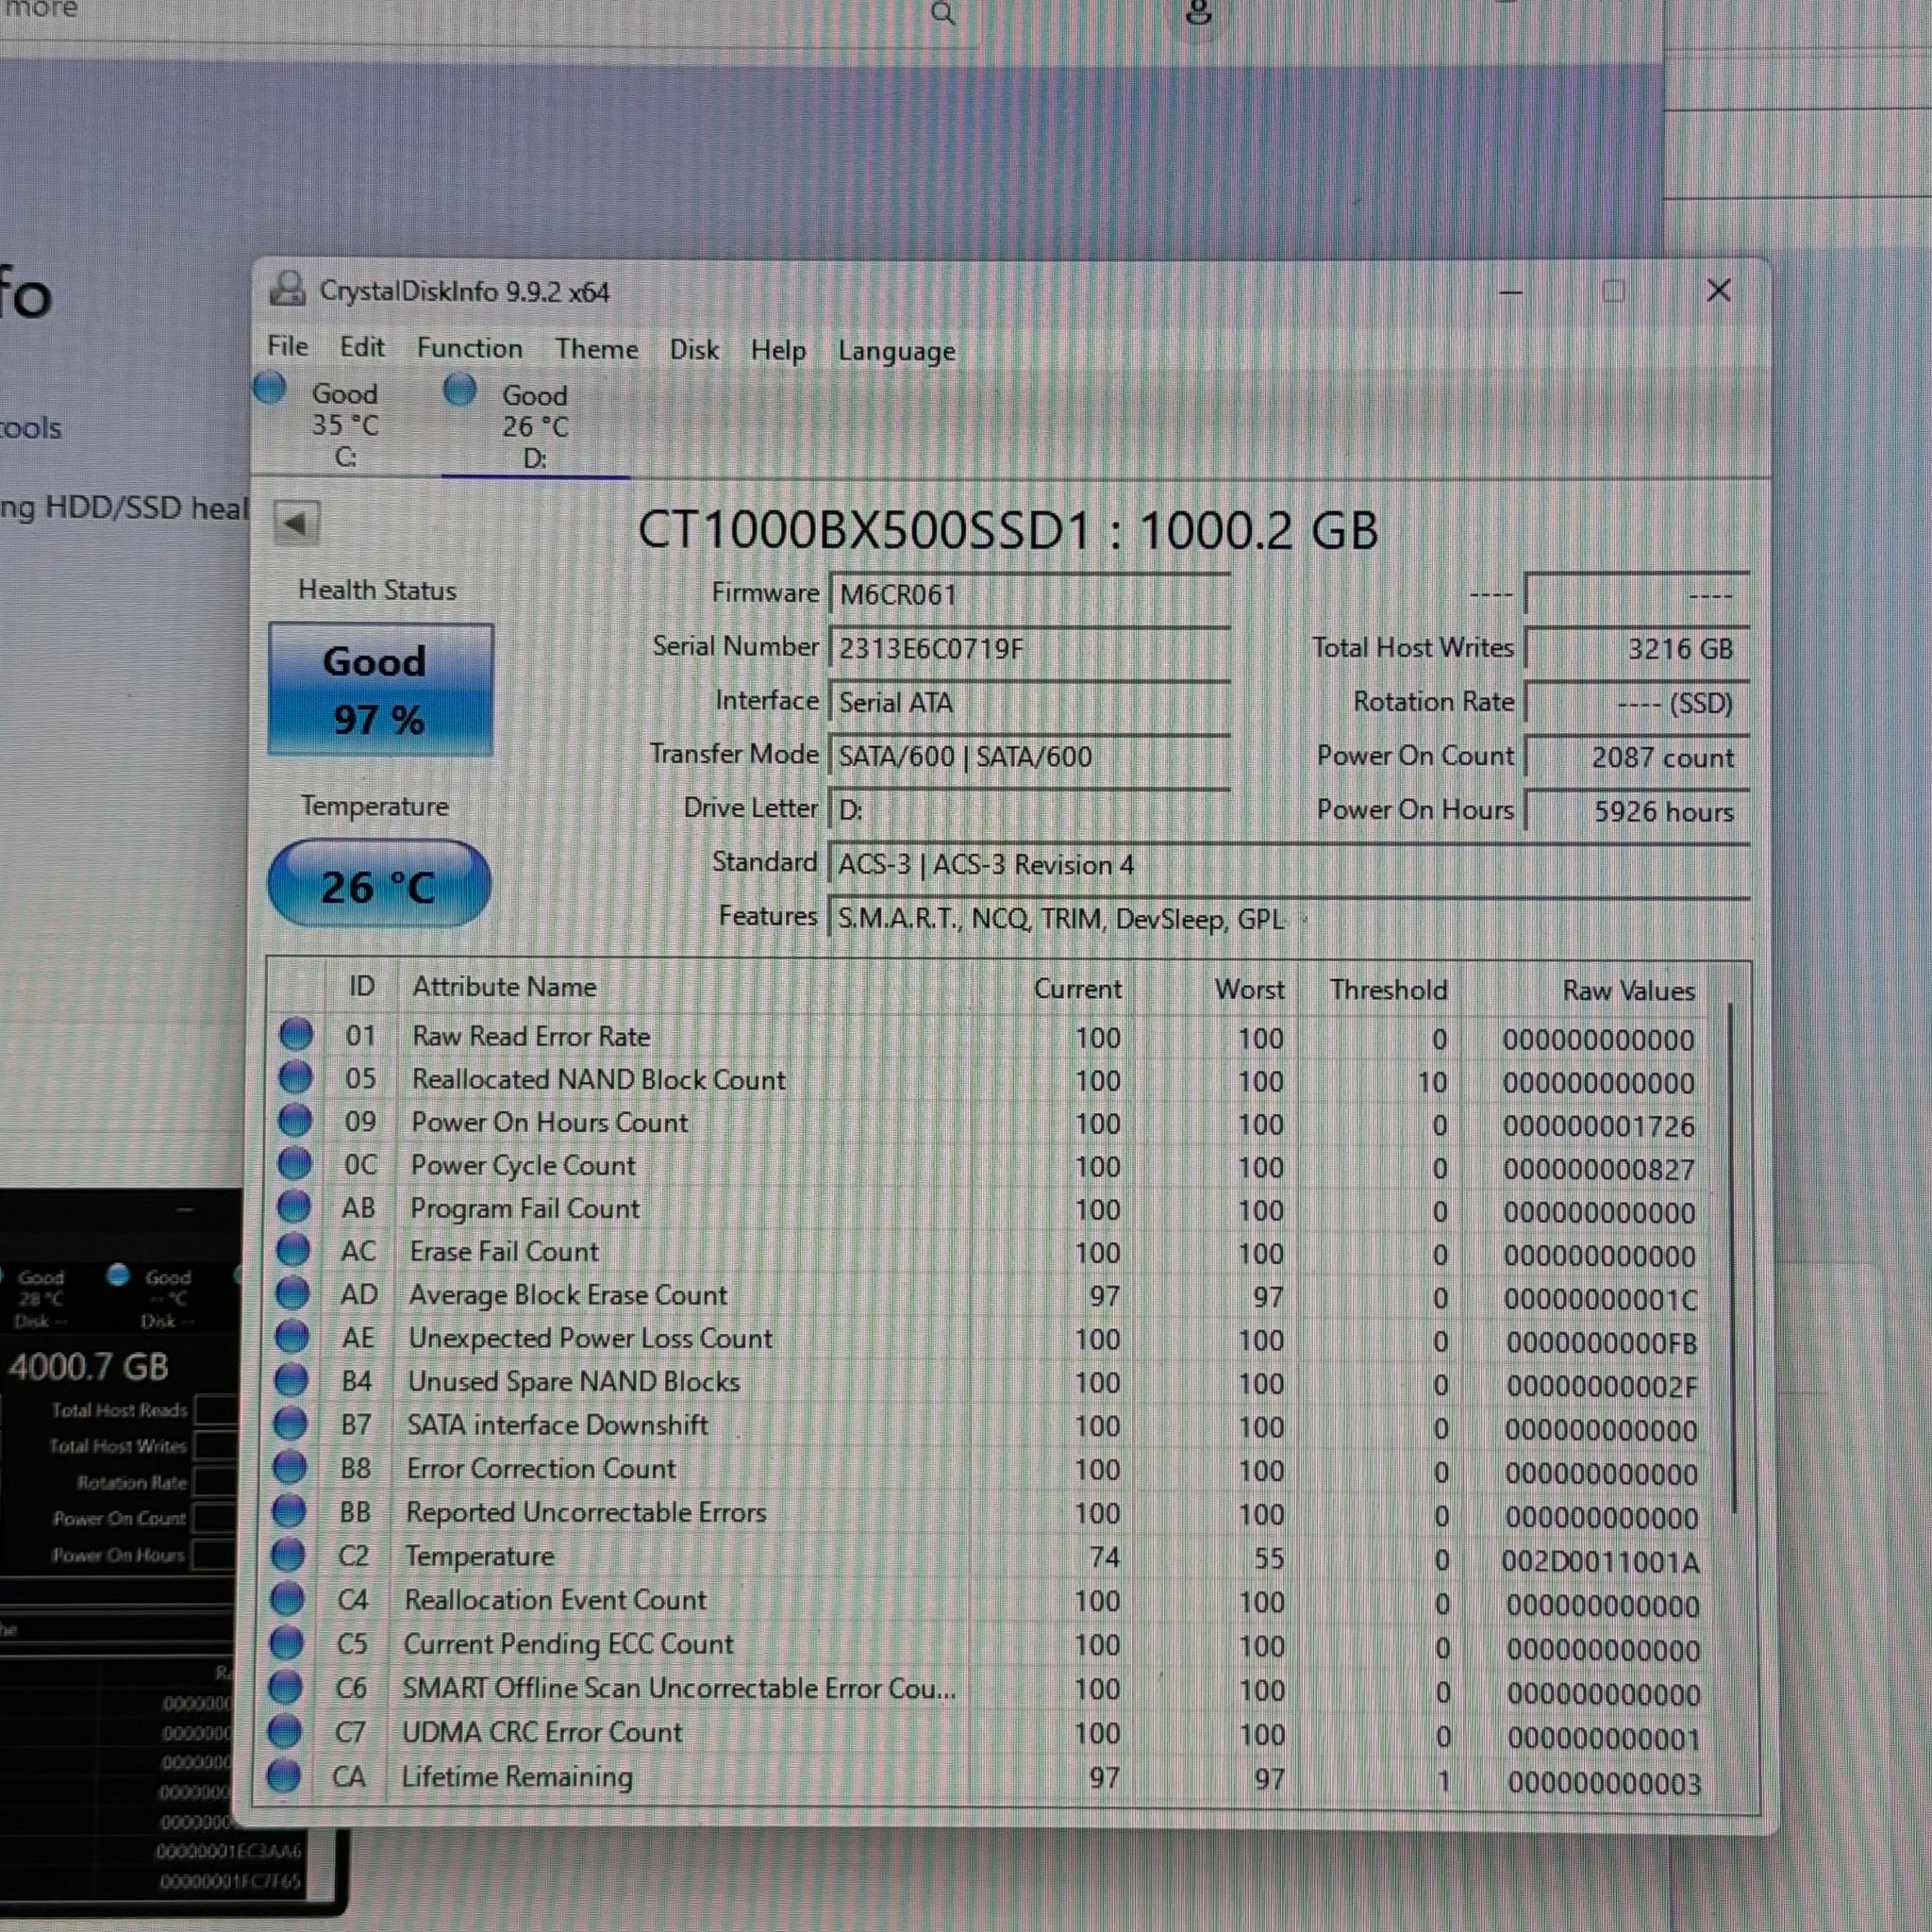Click status icon for SMART Offline Scan row
Image resolution: width=1932 pixels, height=1932 pixels.
pos(286,1687)
